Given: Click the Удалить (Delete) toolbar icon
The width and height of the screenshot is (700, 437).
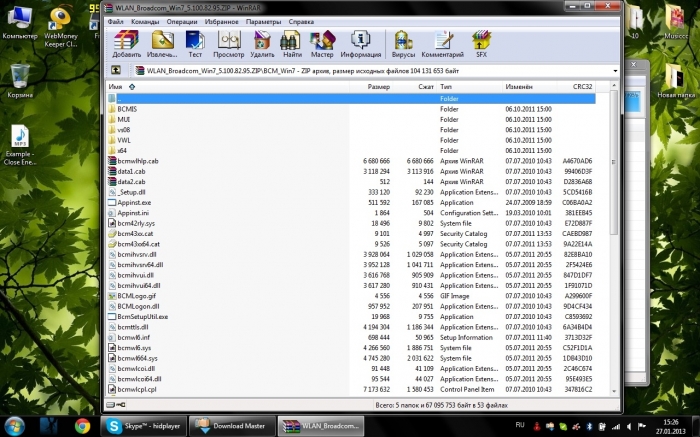Looking at the screenshot, I should (x=262, y=42).
